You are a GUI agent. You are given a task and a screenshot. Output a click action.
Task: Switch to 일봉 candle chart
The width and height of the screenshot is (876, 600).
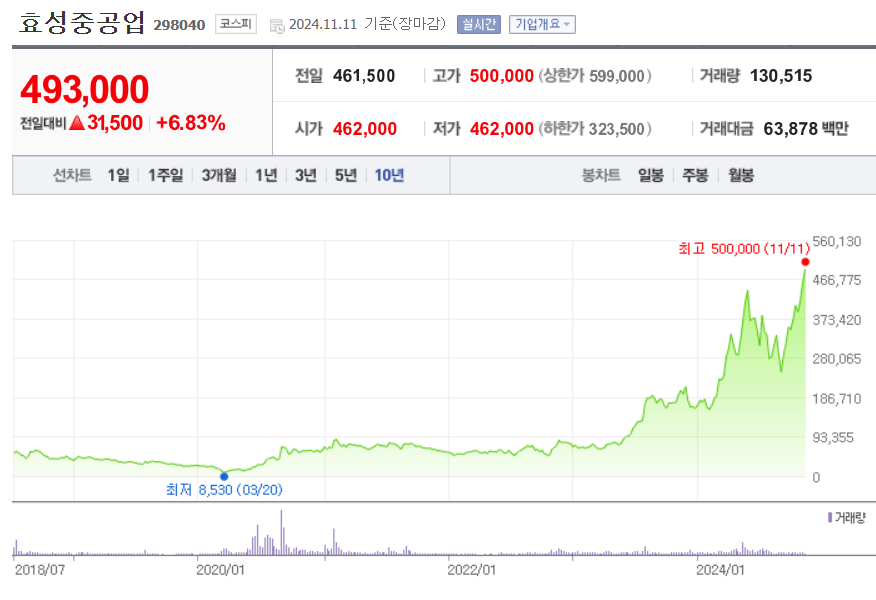tap(651, 175)
